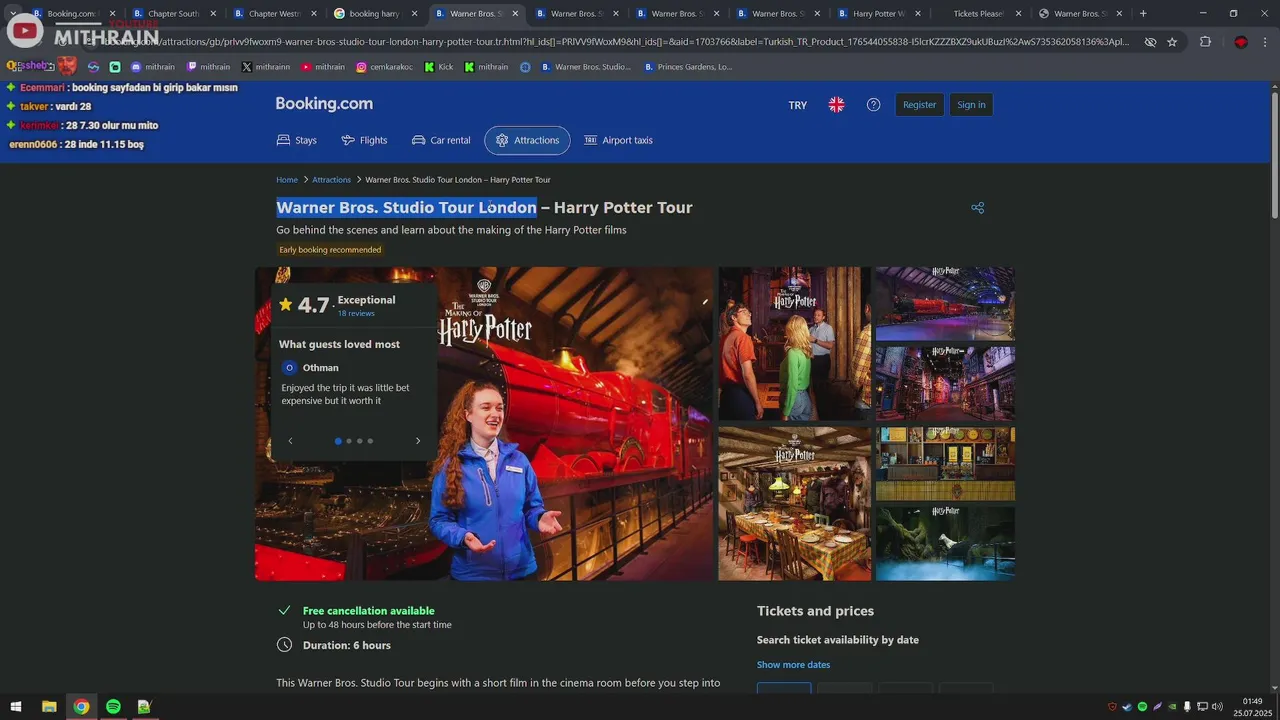Open the tab search arrow at far left
Screen dimensions: 1280x720
click(x=12, y=14)
